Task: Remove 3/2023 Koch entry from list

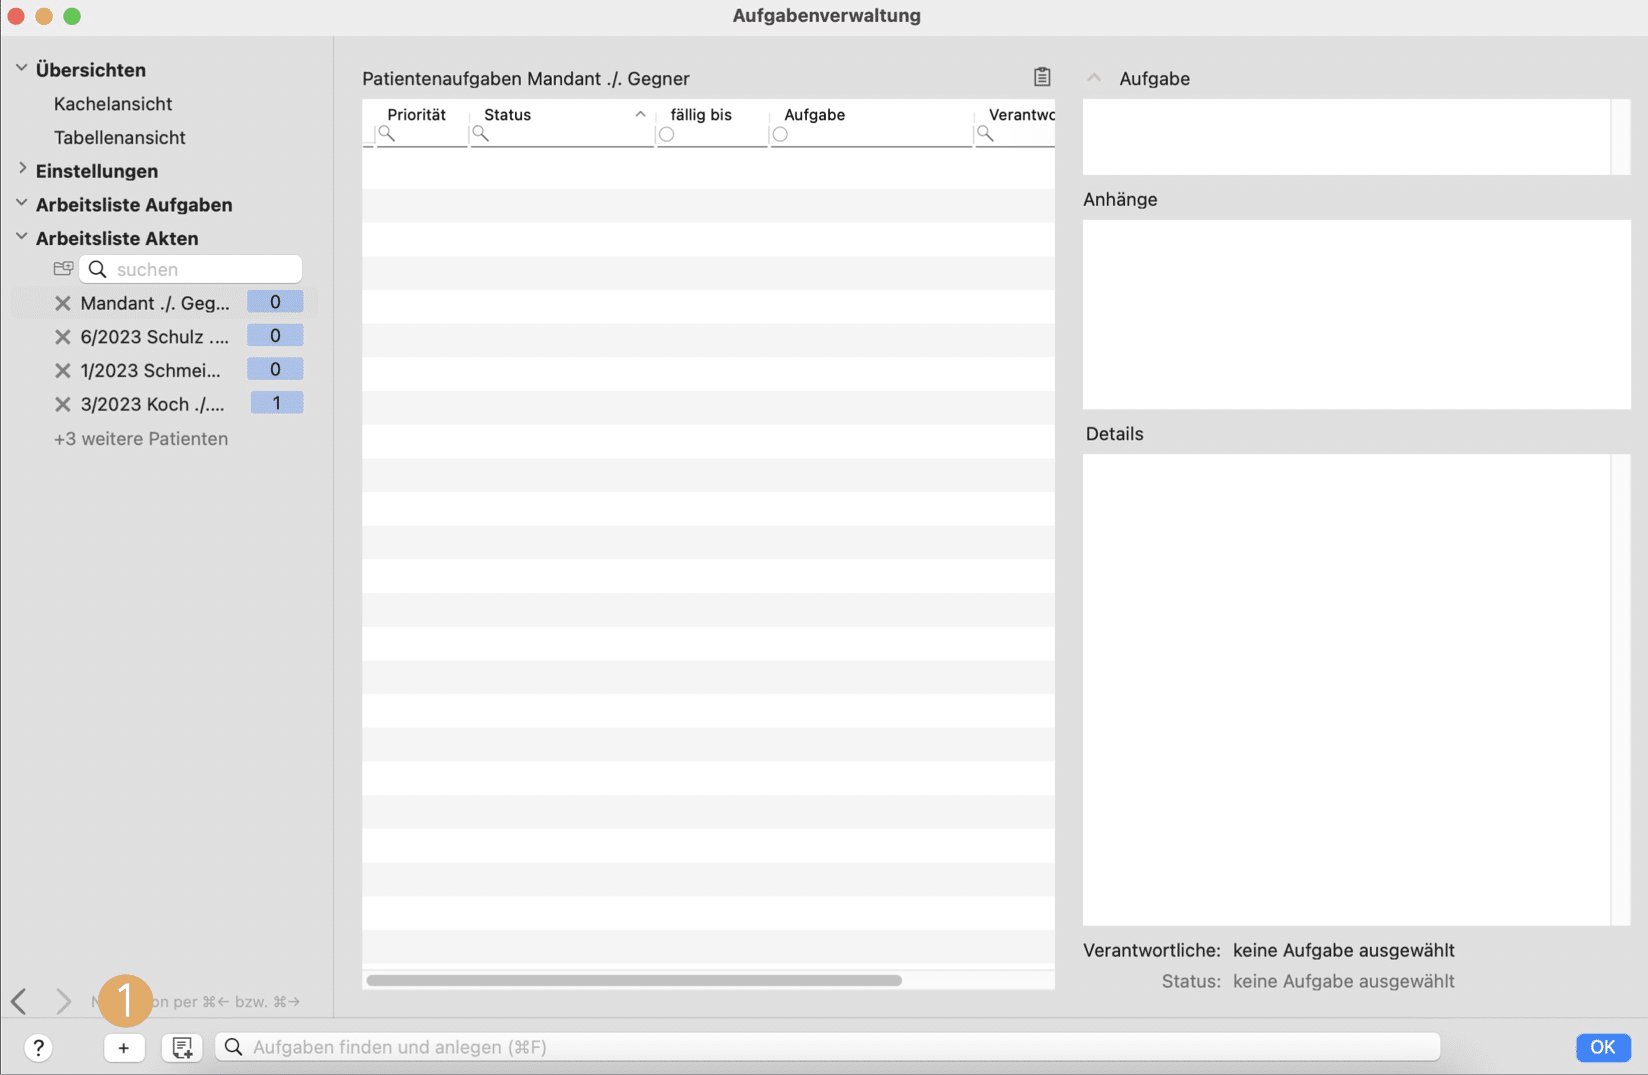Action: pos(62,405)
